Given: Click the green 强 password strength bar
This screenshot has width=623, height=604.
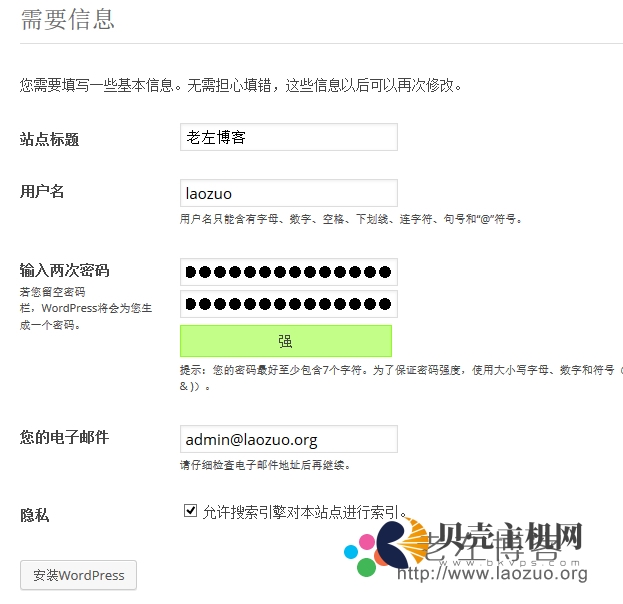Looking at the screenshot, I should coord(286,341).
